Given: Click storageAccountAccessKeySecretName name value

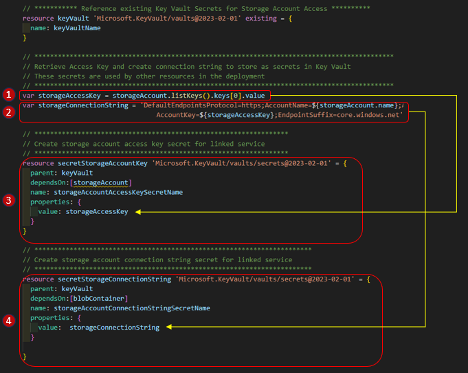Looking at the screenshot, I should (118, 192).
